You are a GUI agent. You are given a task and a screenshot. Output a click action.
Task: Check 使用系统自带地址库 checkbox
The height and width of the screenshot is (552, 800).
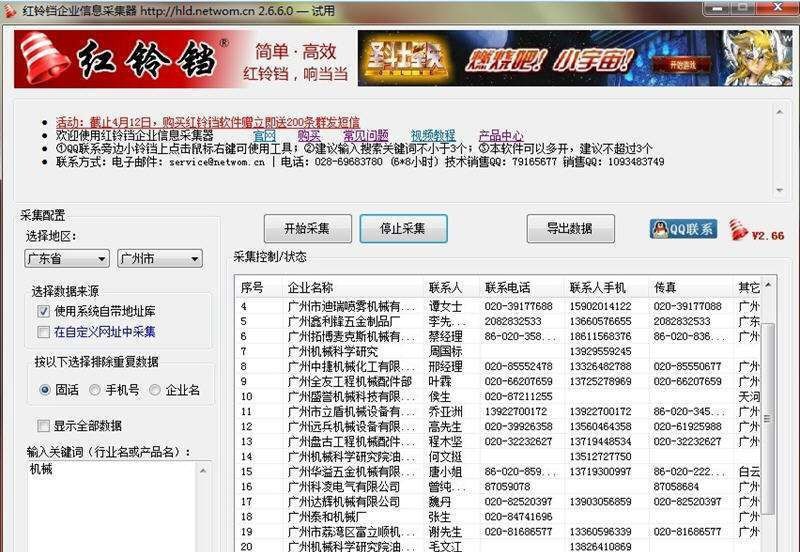[x=43, y=311]
